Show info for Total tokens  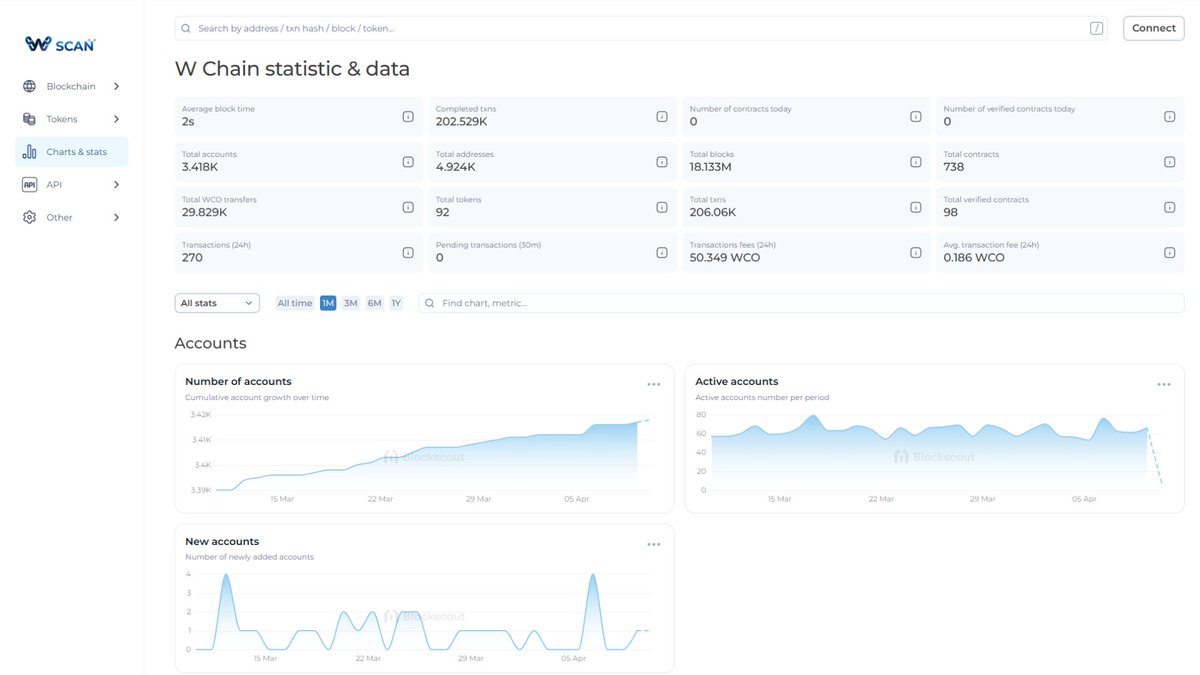[662, 207]
